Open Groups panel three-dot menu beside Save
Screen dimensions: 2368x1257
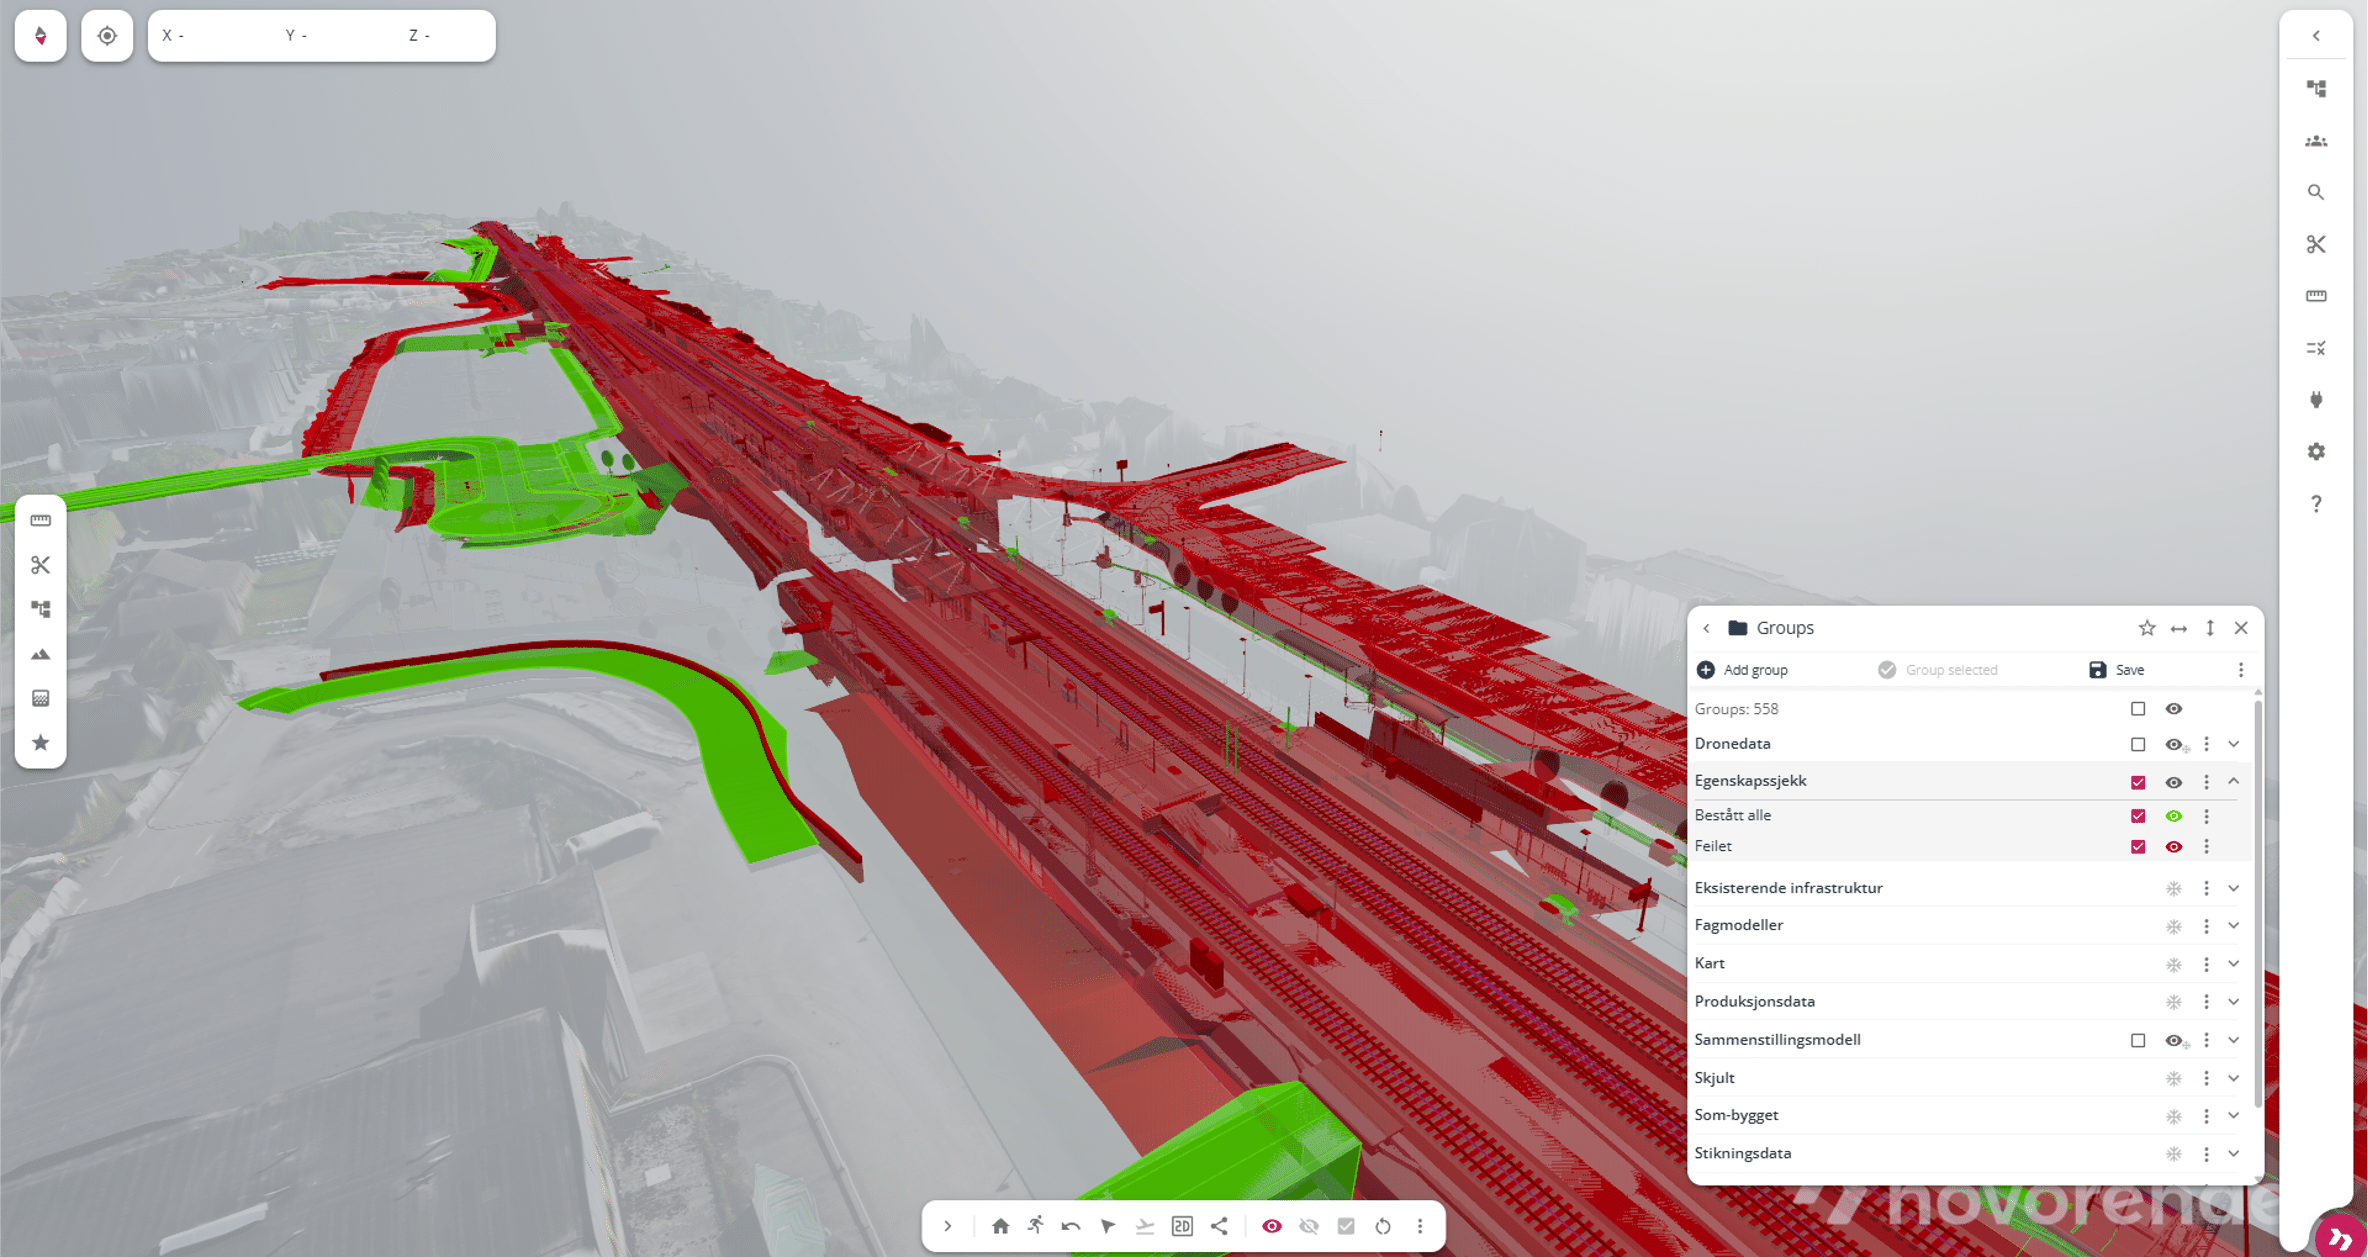[x=2240, y=670]
